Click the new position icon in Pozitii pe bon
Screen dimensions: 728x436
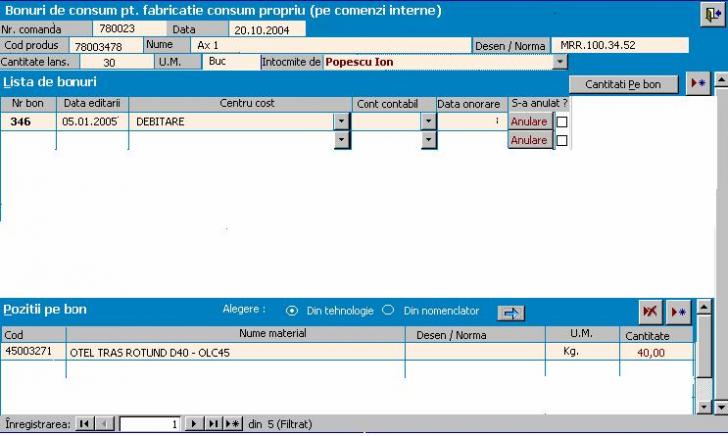679,312
